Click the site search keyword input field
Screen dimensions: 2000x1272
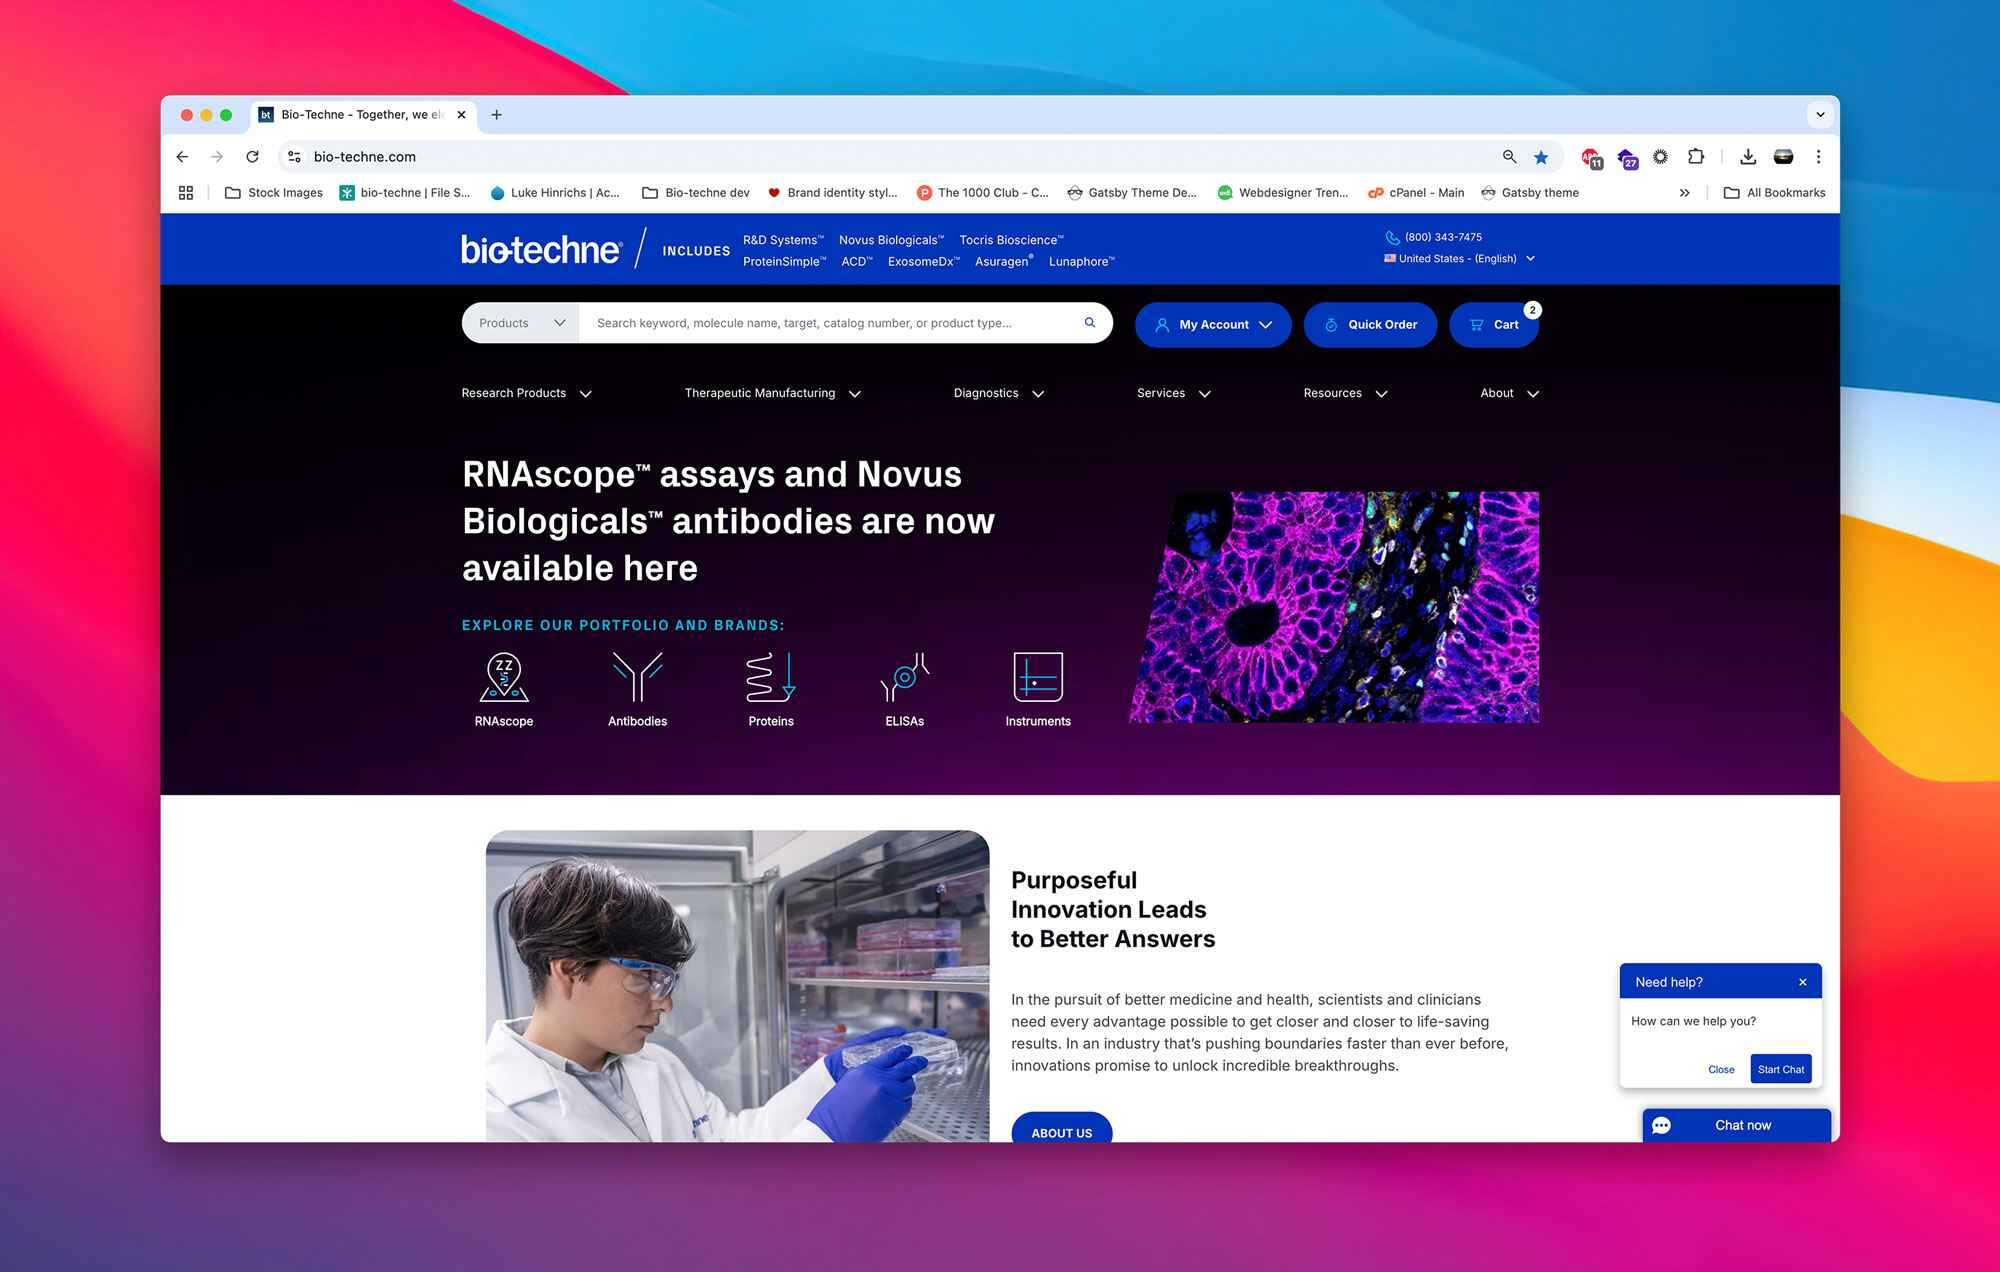click(x=830, y=323)
